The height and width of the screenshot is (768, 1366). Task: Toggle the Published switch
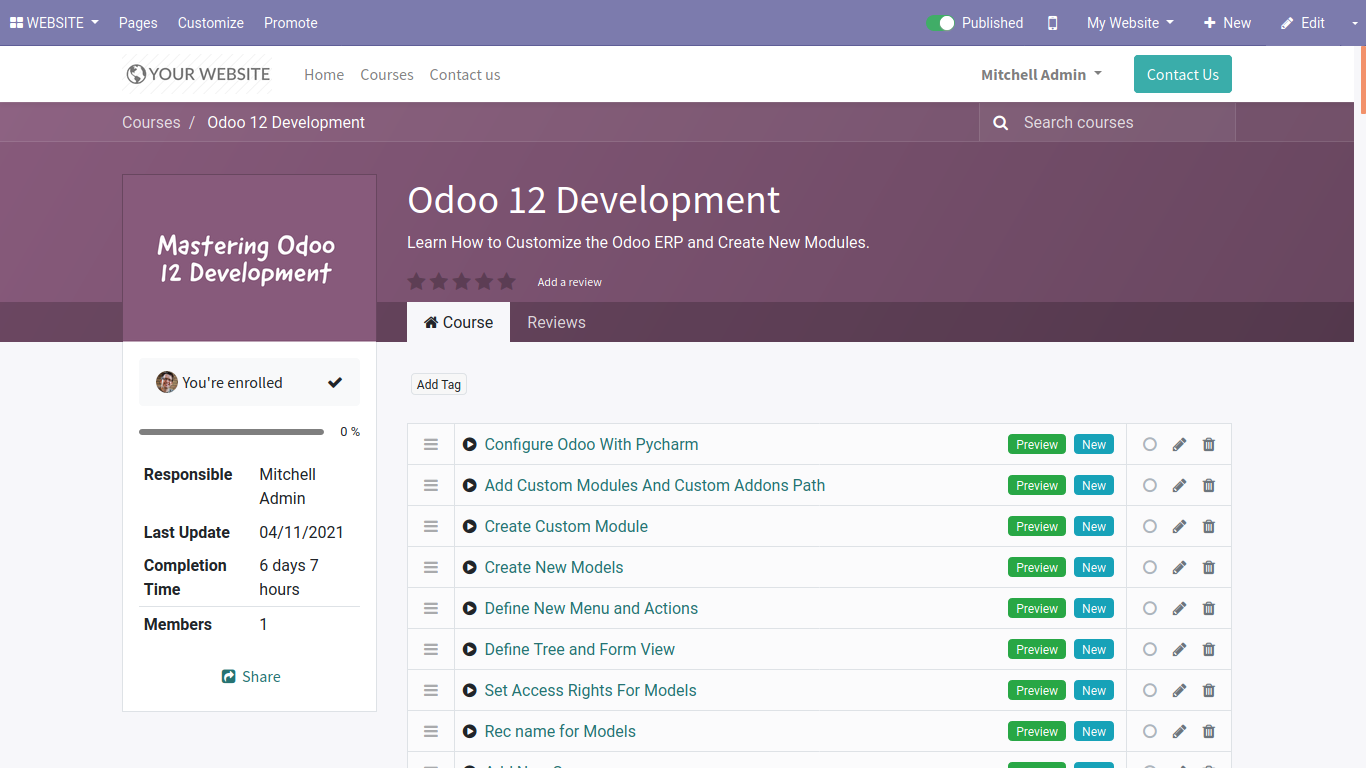(940, 23)
